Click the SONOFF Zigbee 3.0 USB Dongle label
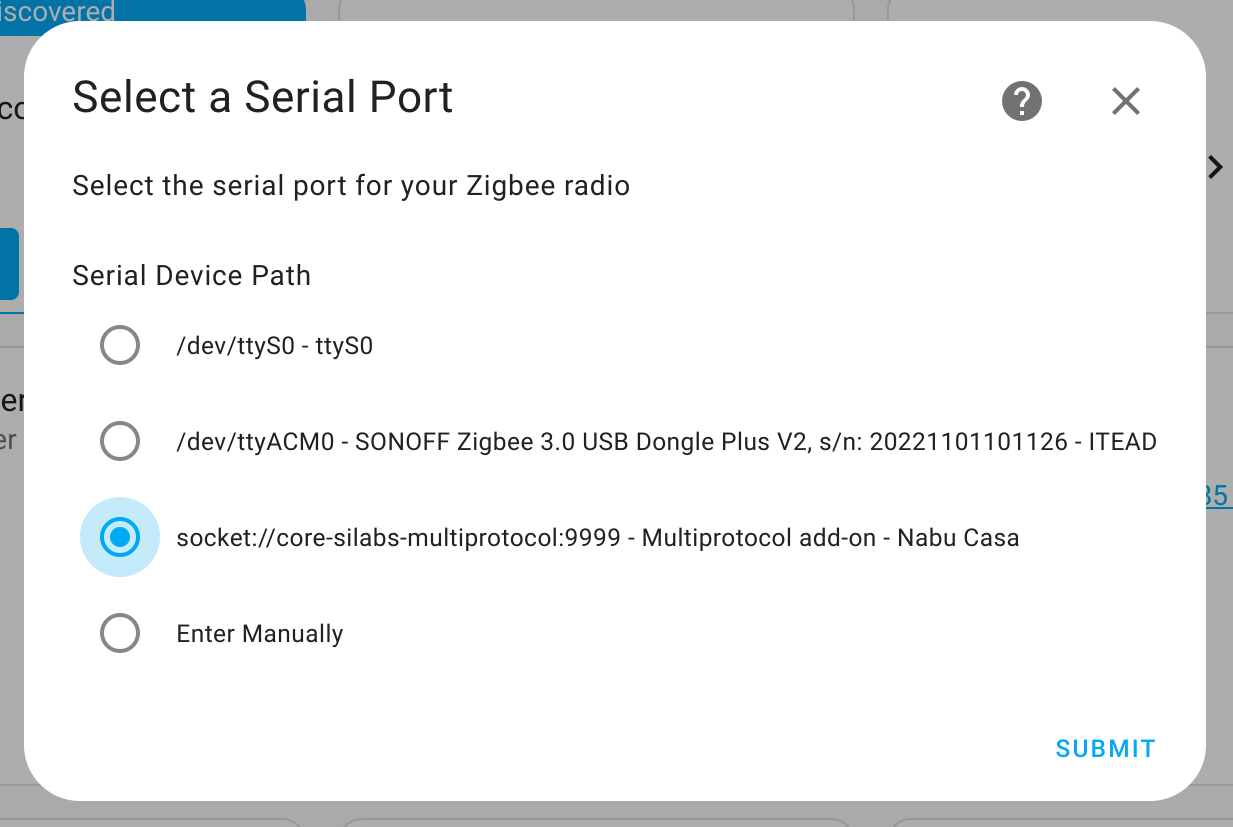The image size is (1233, 827). click(666, 441)
